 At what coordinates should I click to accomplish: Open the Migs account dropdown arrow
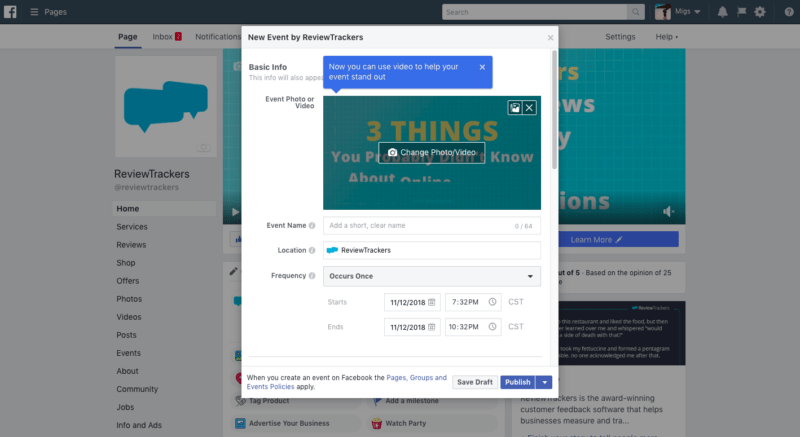697,12
